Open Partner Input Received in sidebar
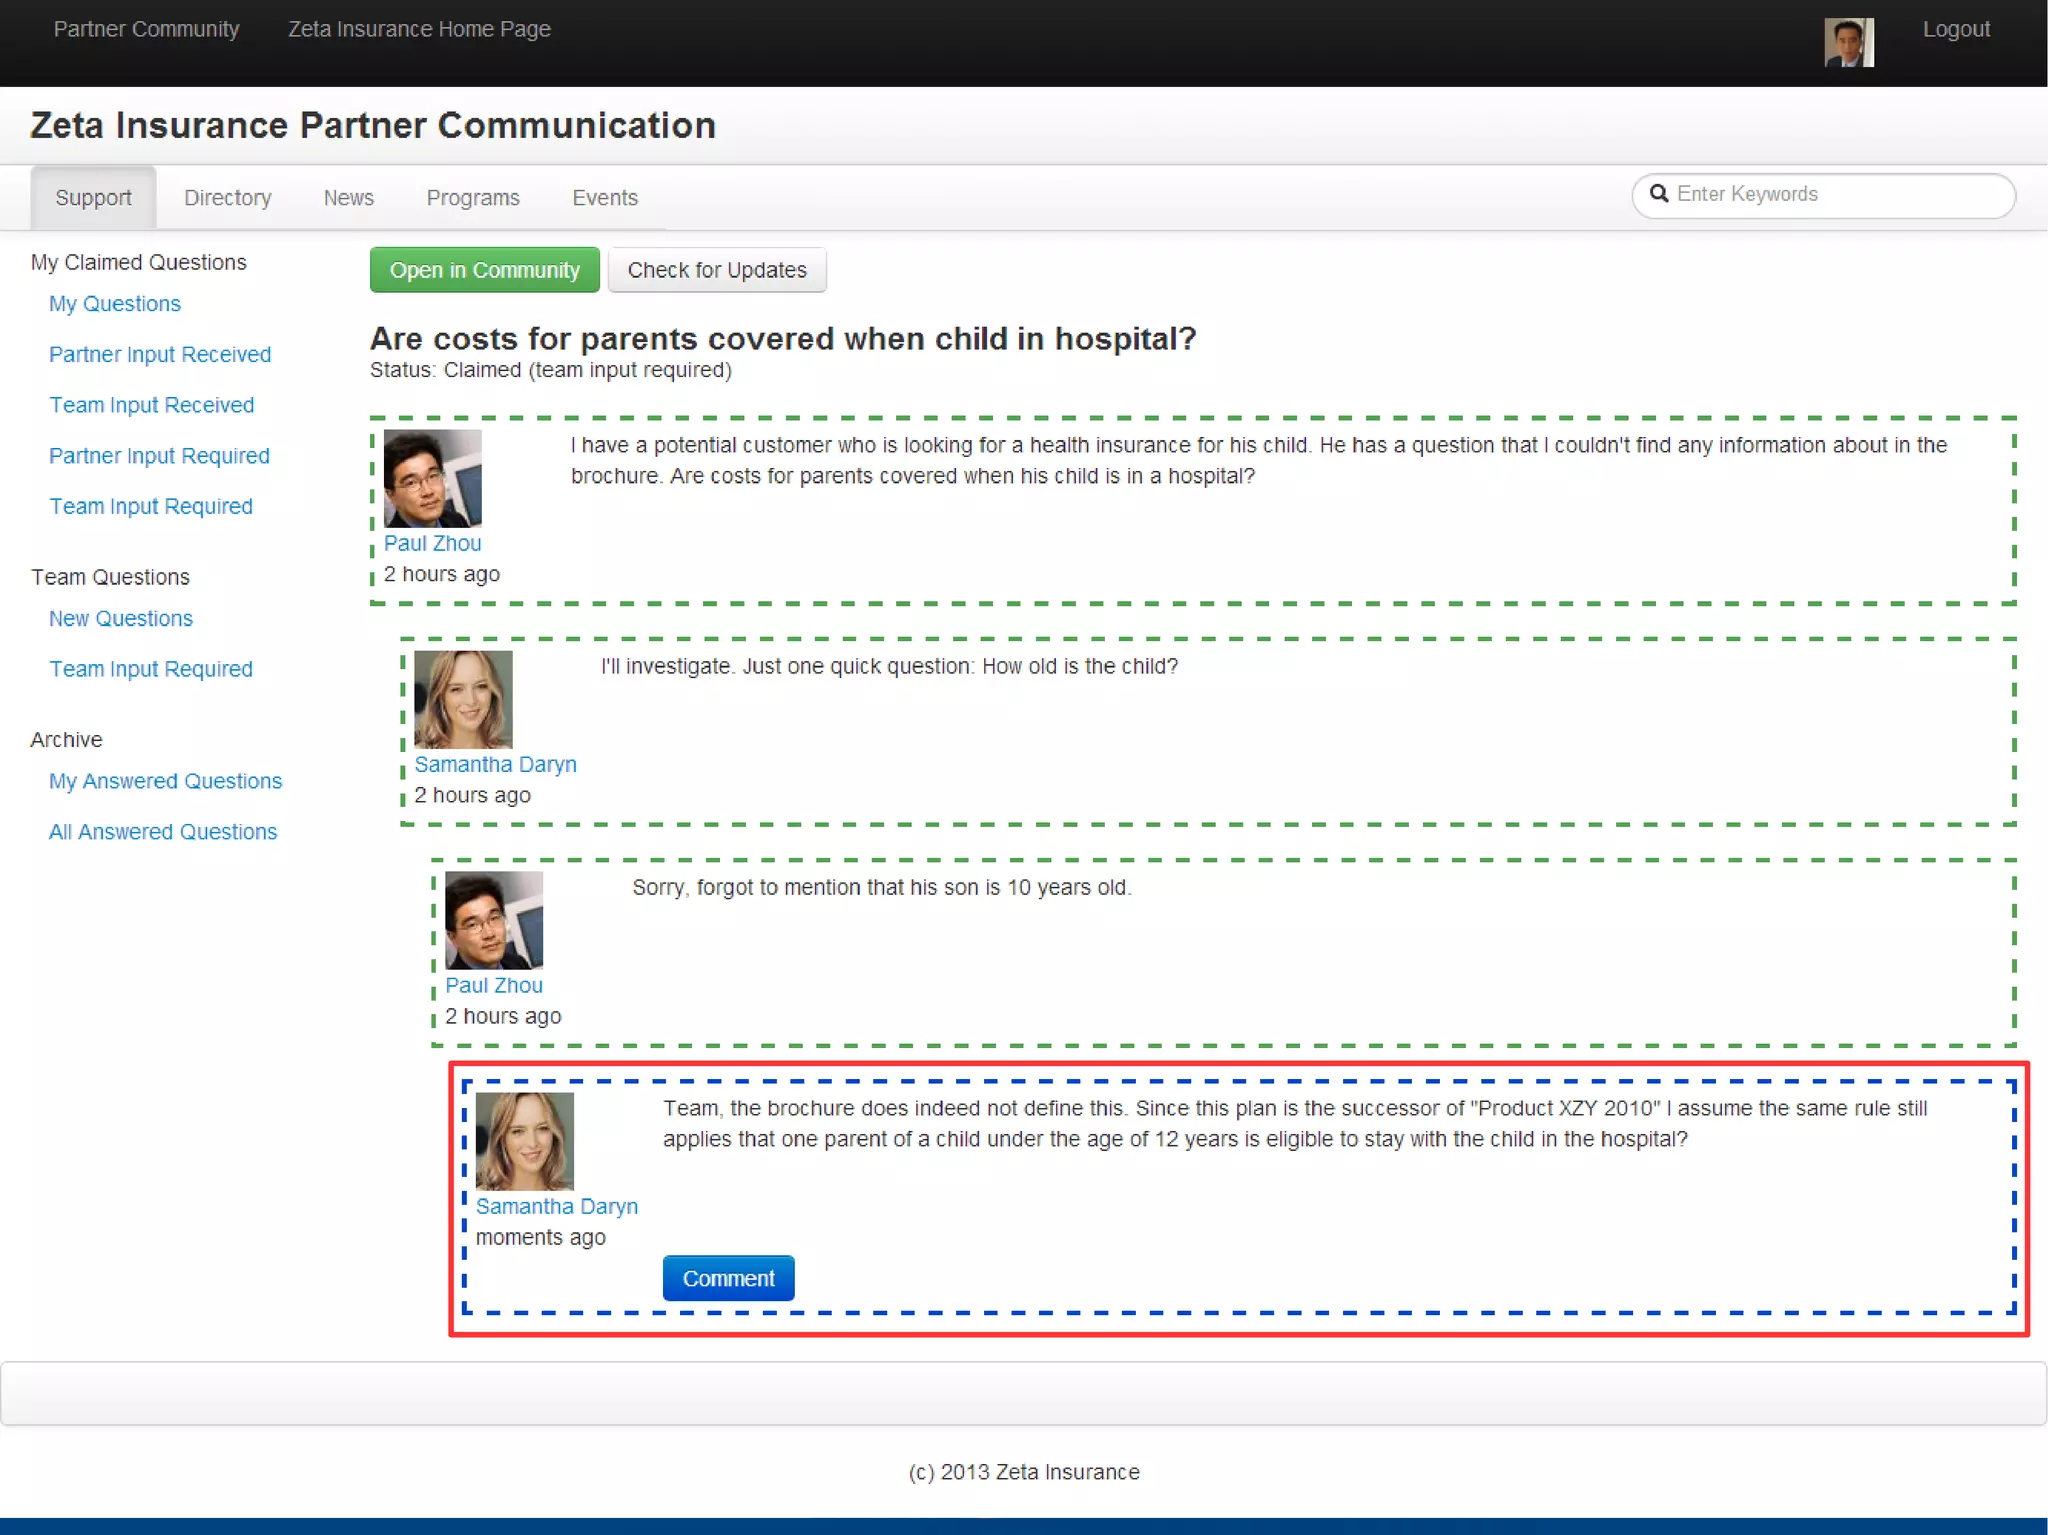Screen dimensions: 2048x1535 coord(160,355)
